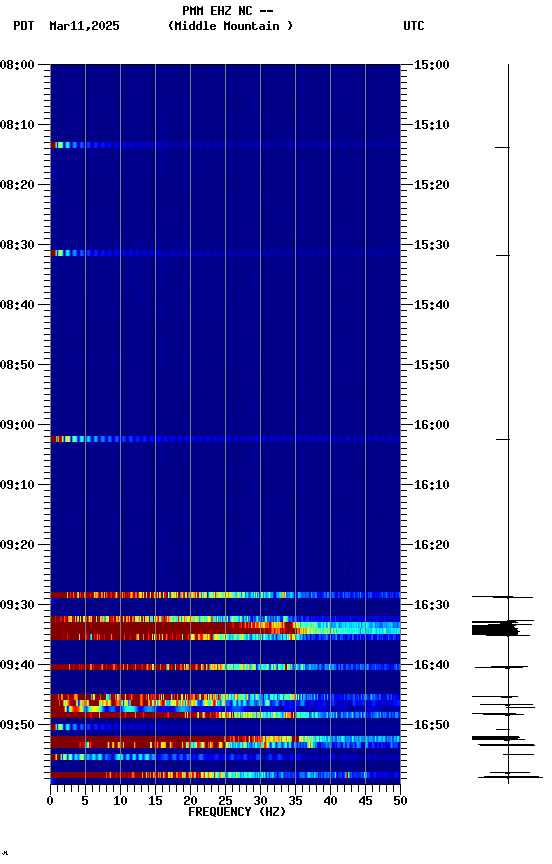Click the '15:10' UTC time label

[432, 125]
